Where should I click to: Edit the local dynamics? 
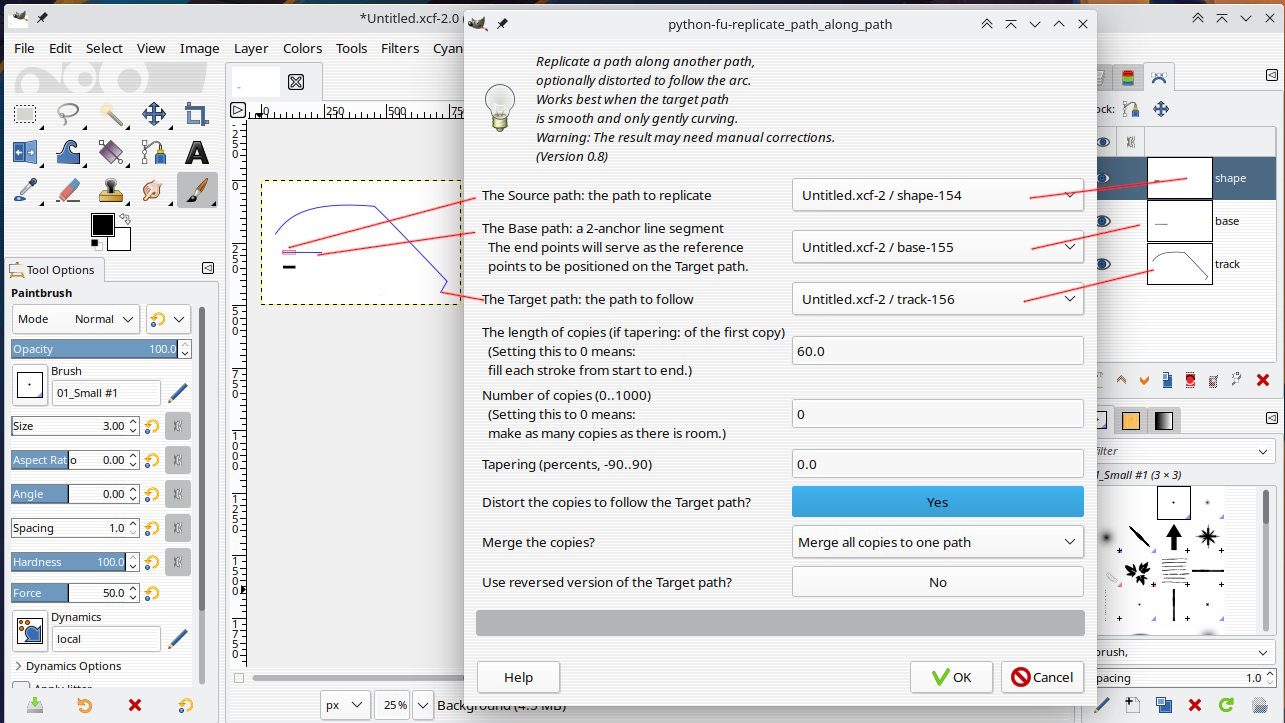tap(178, 639)
